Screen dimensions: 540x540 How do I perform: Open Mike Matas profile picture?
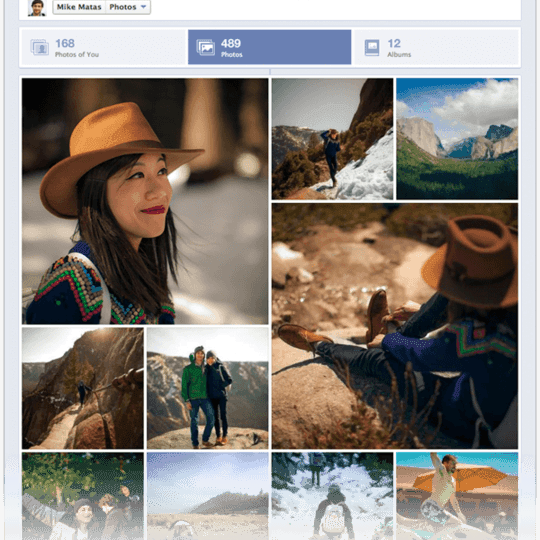click(37, 8)
